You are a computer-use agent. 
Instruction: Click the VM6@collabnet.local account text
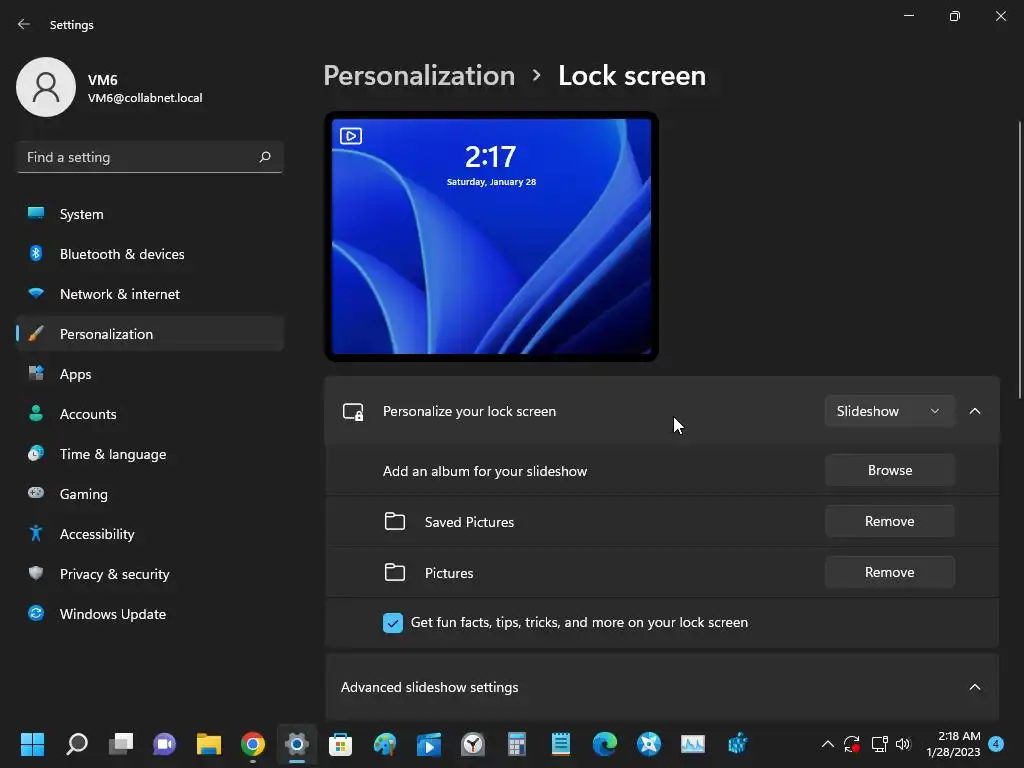pyautogui.click(x=145, y=98)
